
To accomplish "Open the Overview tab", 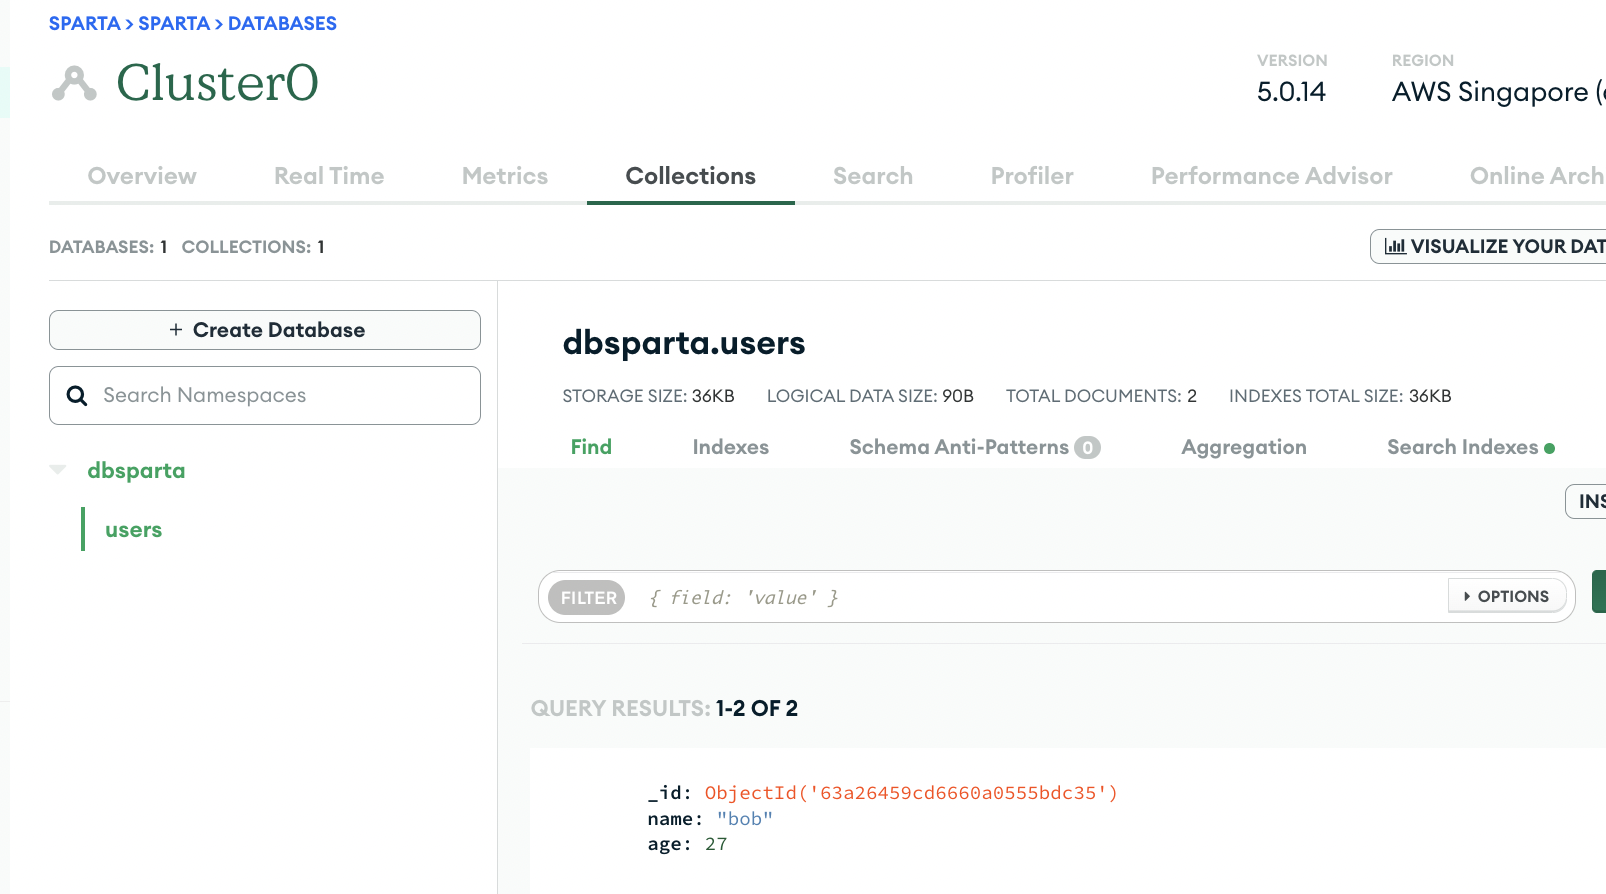I will click(142, 176).
